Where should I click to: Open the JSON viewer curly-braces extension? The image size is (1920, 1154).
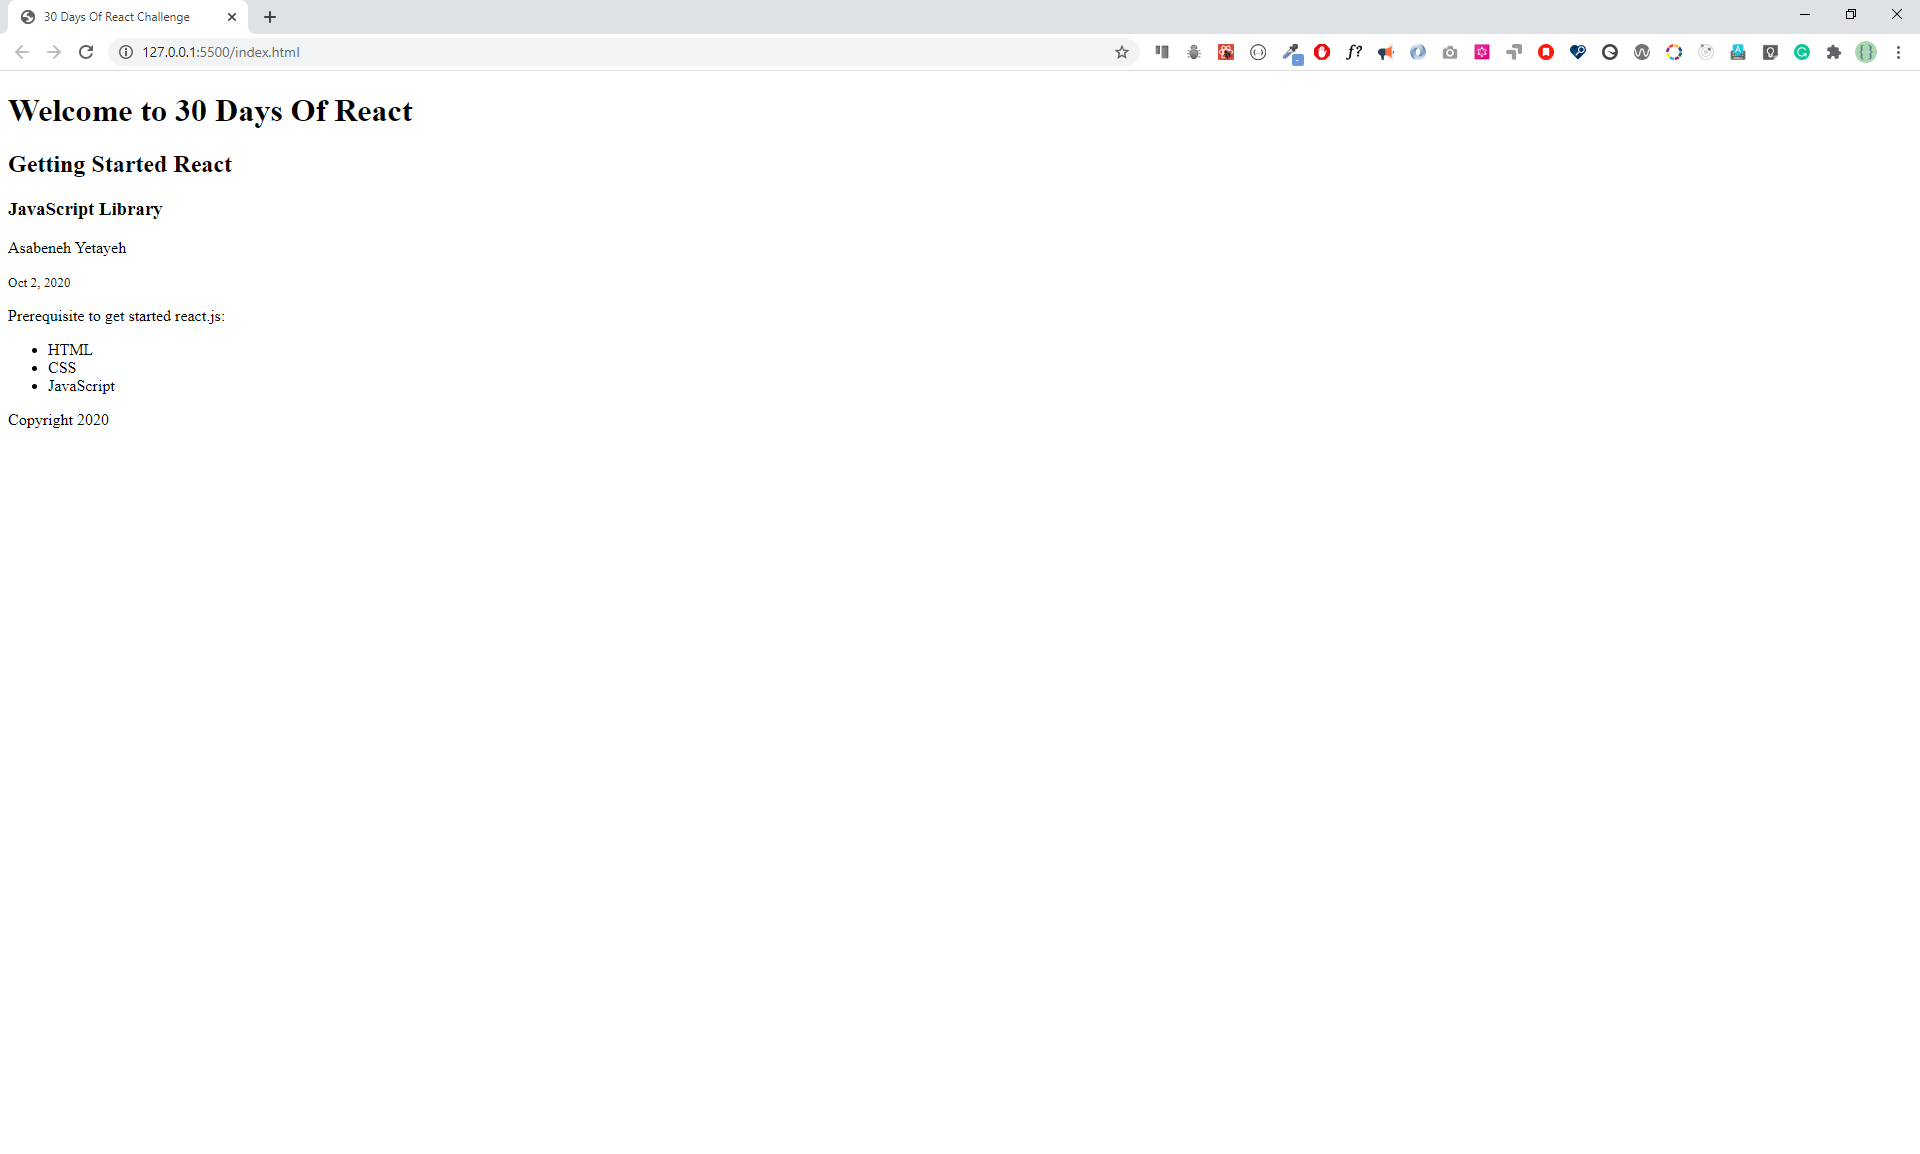pos(1257,52)
